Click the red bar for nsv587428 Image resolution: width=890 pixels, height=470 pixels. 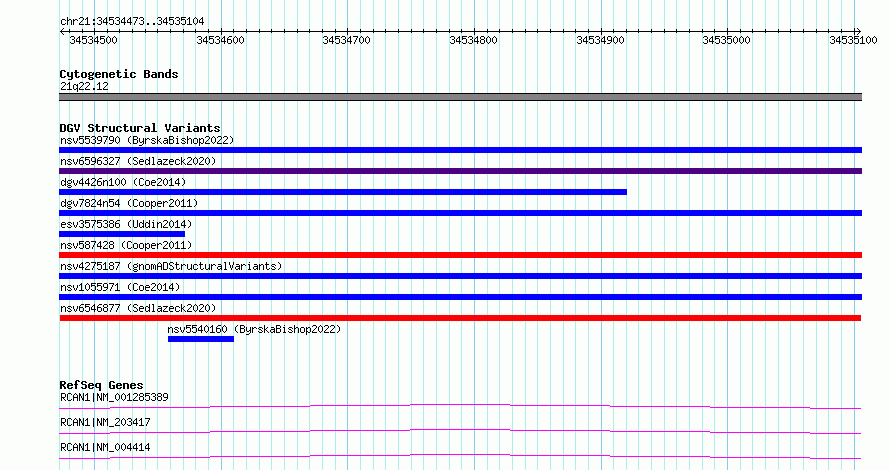tap(460, 255)
